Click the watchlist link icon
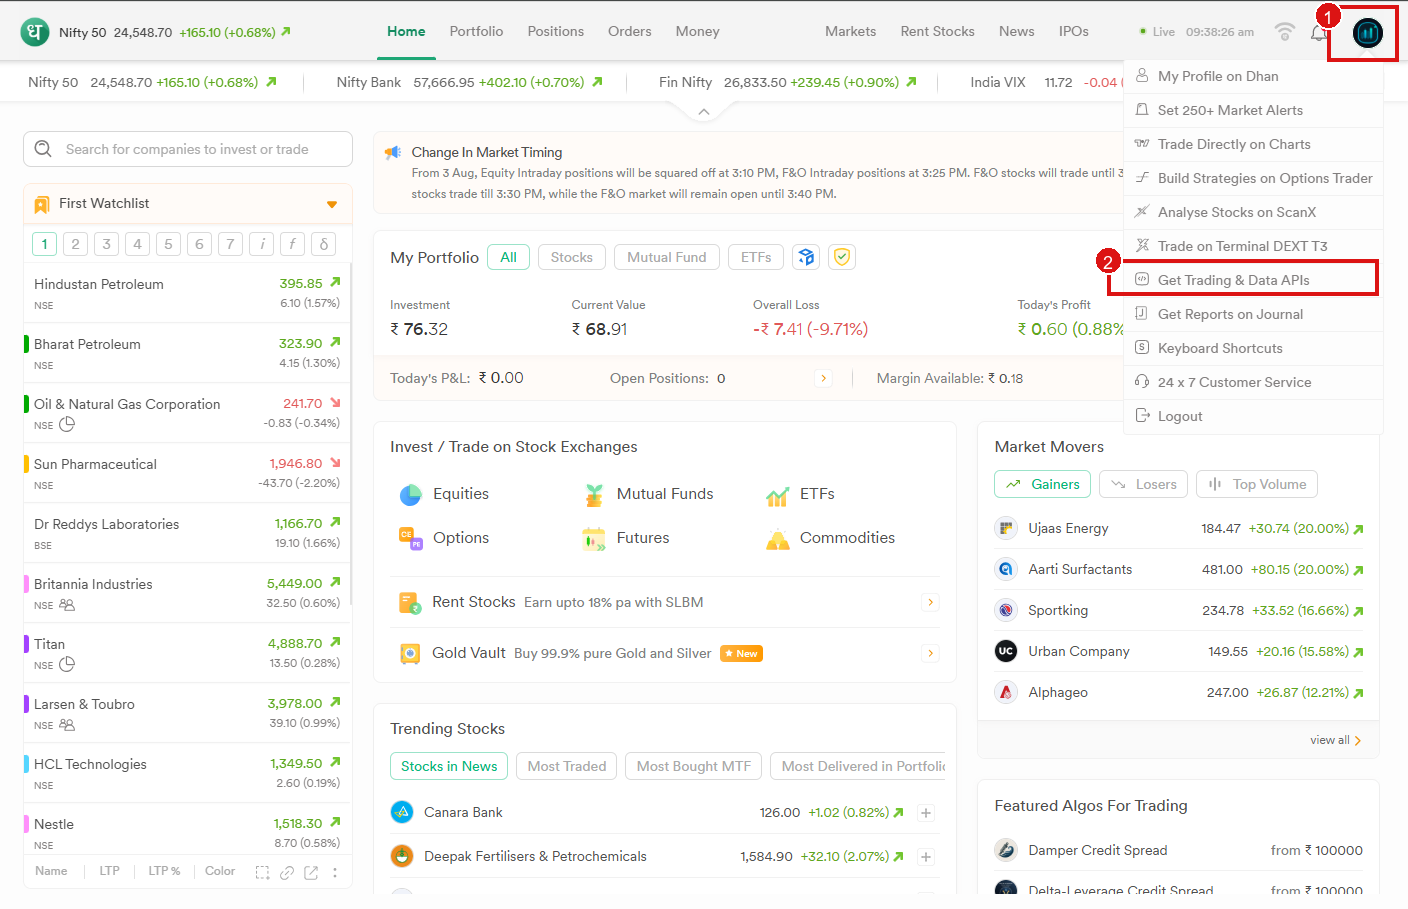The height and width of the screenshot is (909, 1408). click(x=287, y=872)
